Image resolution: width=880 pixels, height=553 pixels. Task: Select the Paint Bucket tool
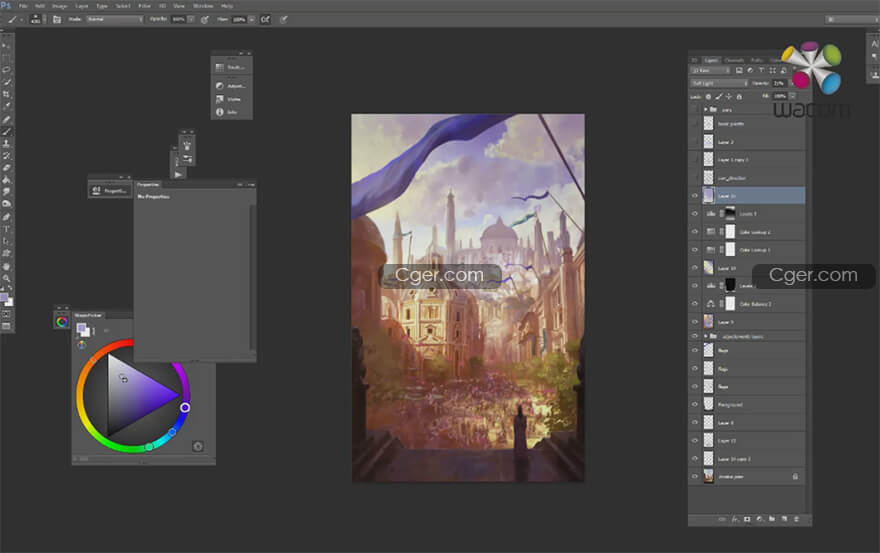pos(6,180)
